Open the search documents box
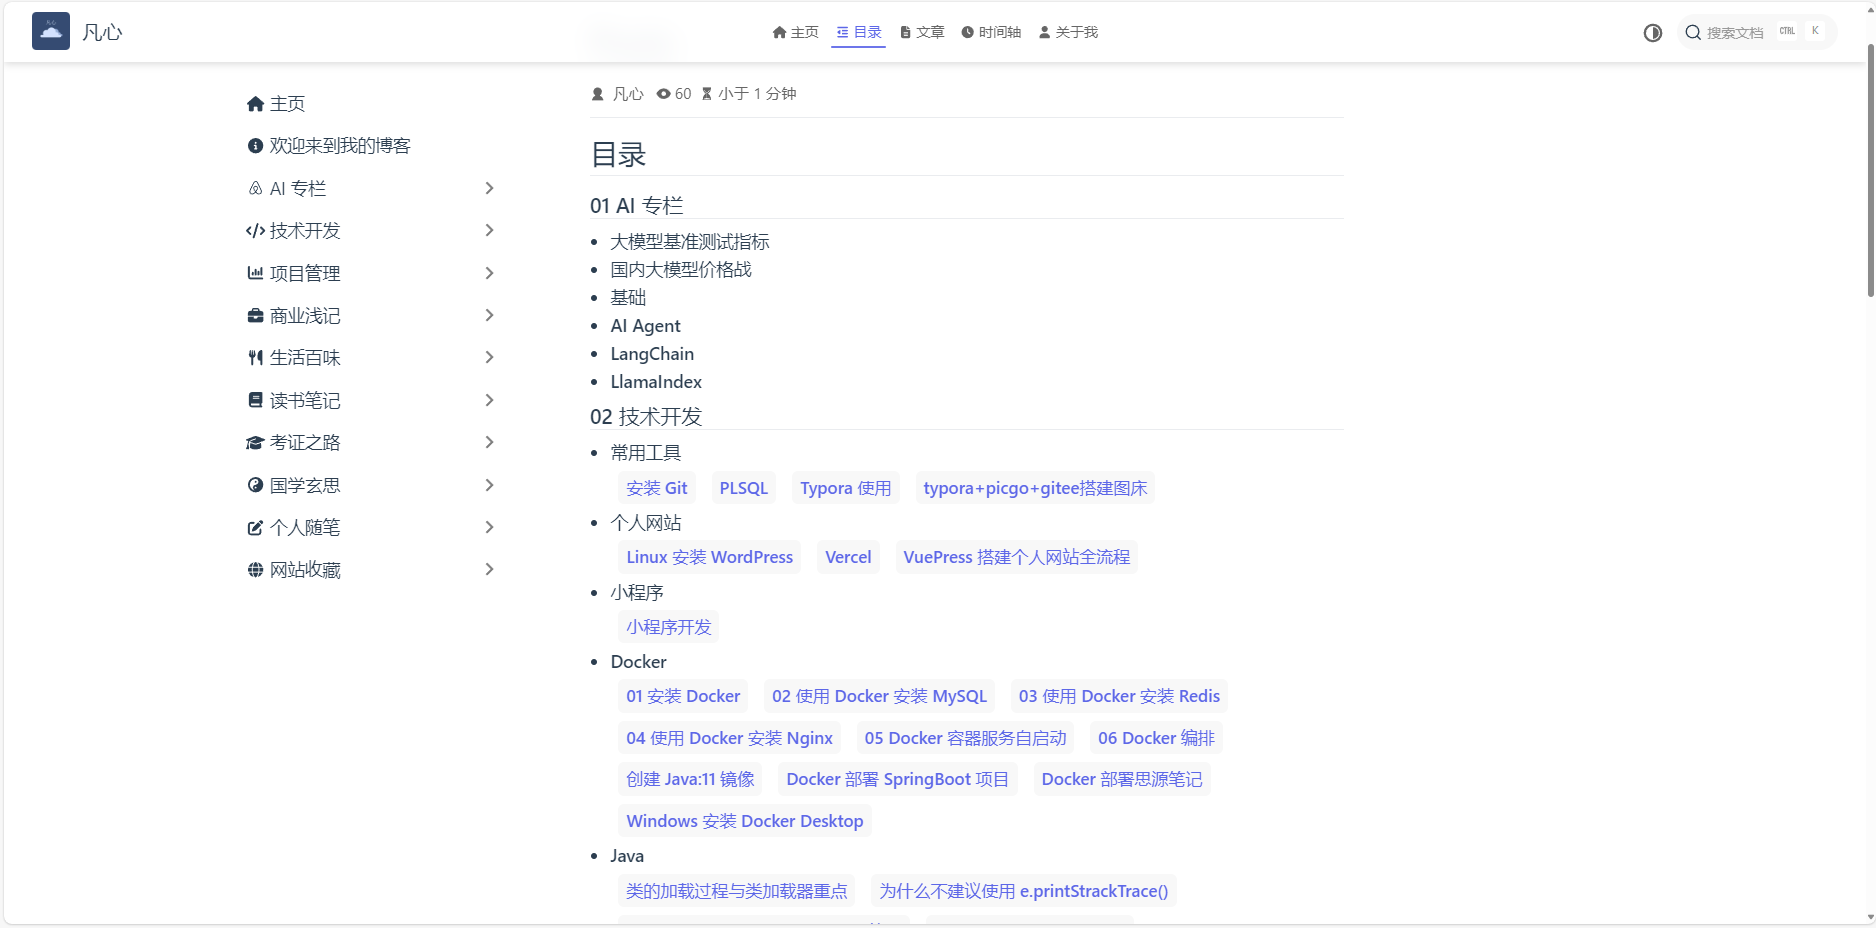The width and height of the screenshot is (1876, 928). click(x=1757, y=33)
